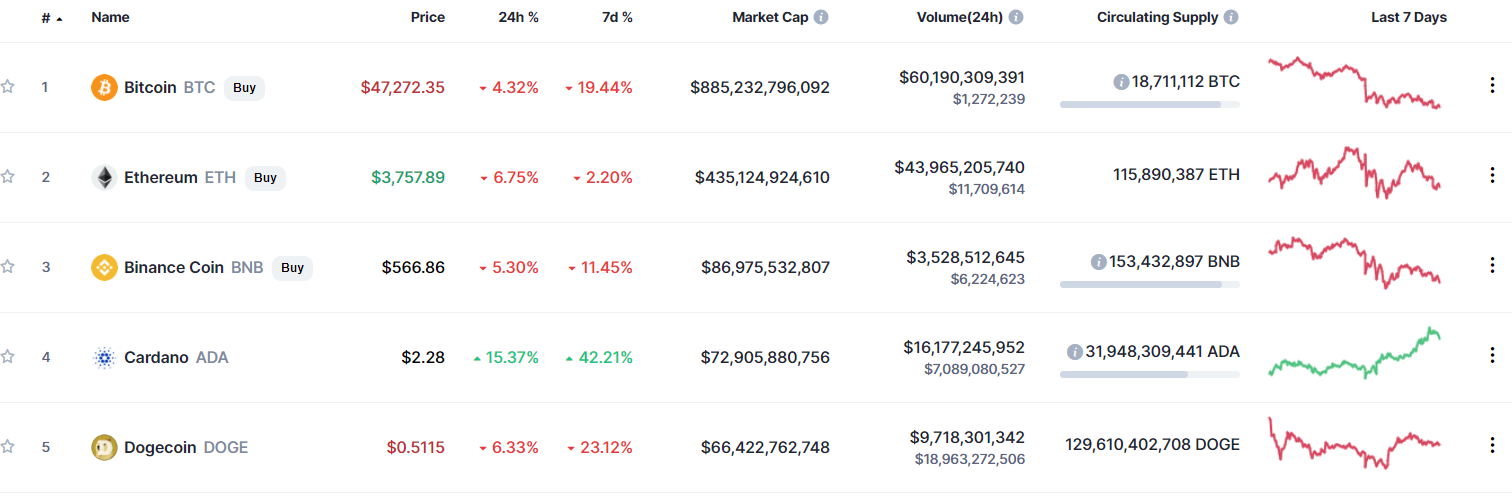Image resolution: width=1512 pixels, height=500 pixels.
Task: Click Bitcoin market cap $885,232,796,092
Action: coord(760,87)
